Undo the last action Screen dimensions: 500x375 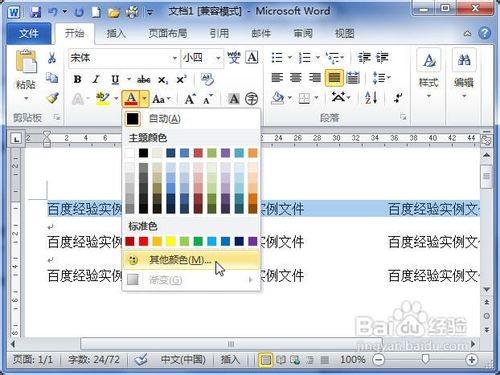(53, 13)
